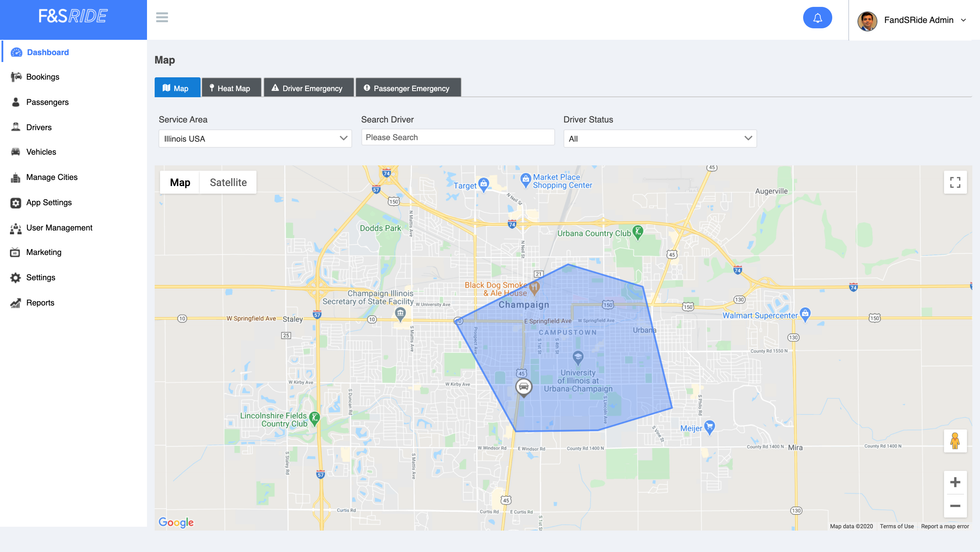Zoom out on the map
This screenshot has width=980, height=552.
pyautogui.click(x=955, y=506)
